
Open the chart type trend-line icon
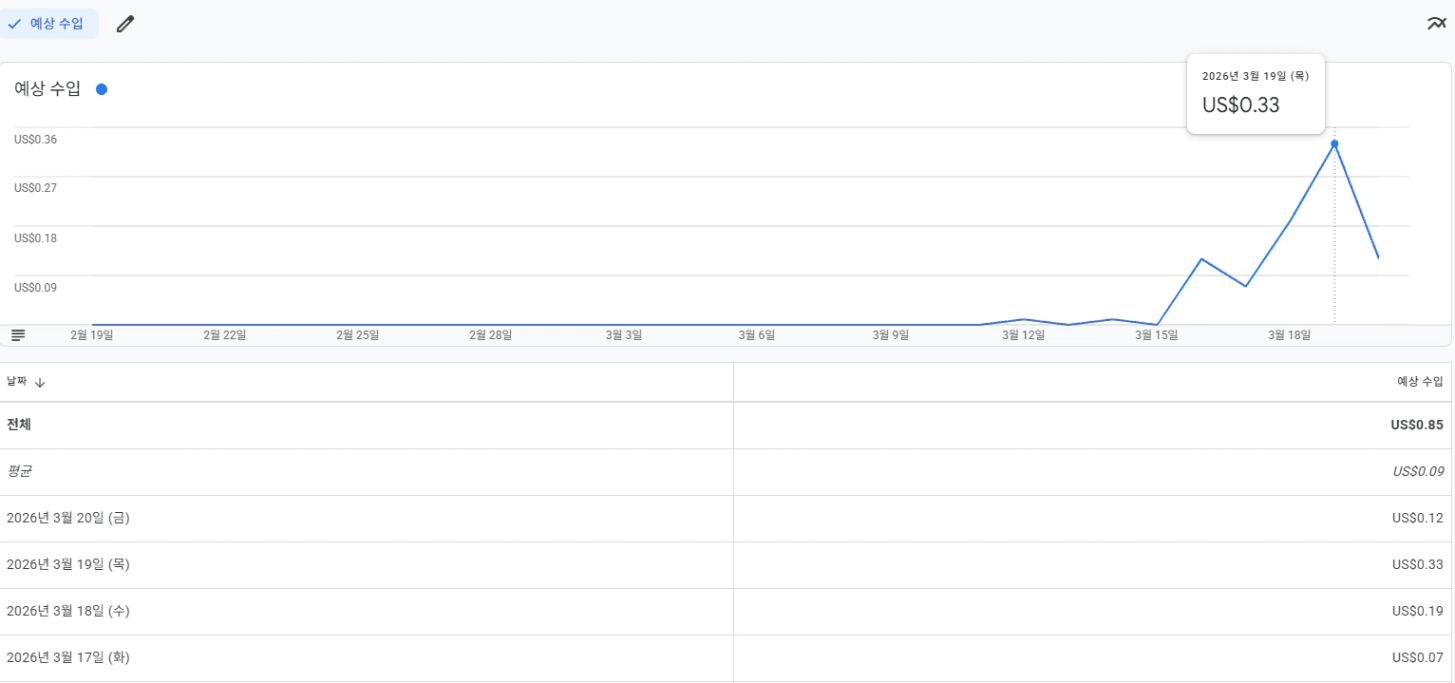(1436, 24)
